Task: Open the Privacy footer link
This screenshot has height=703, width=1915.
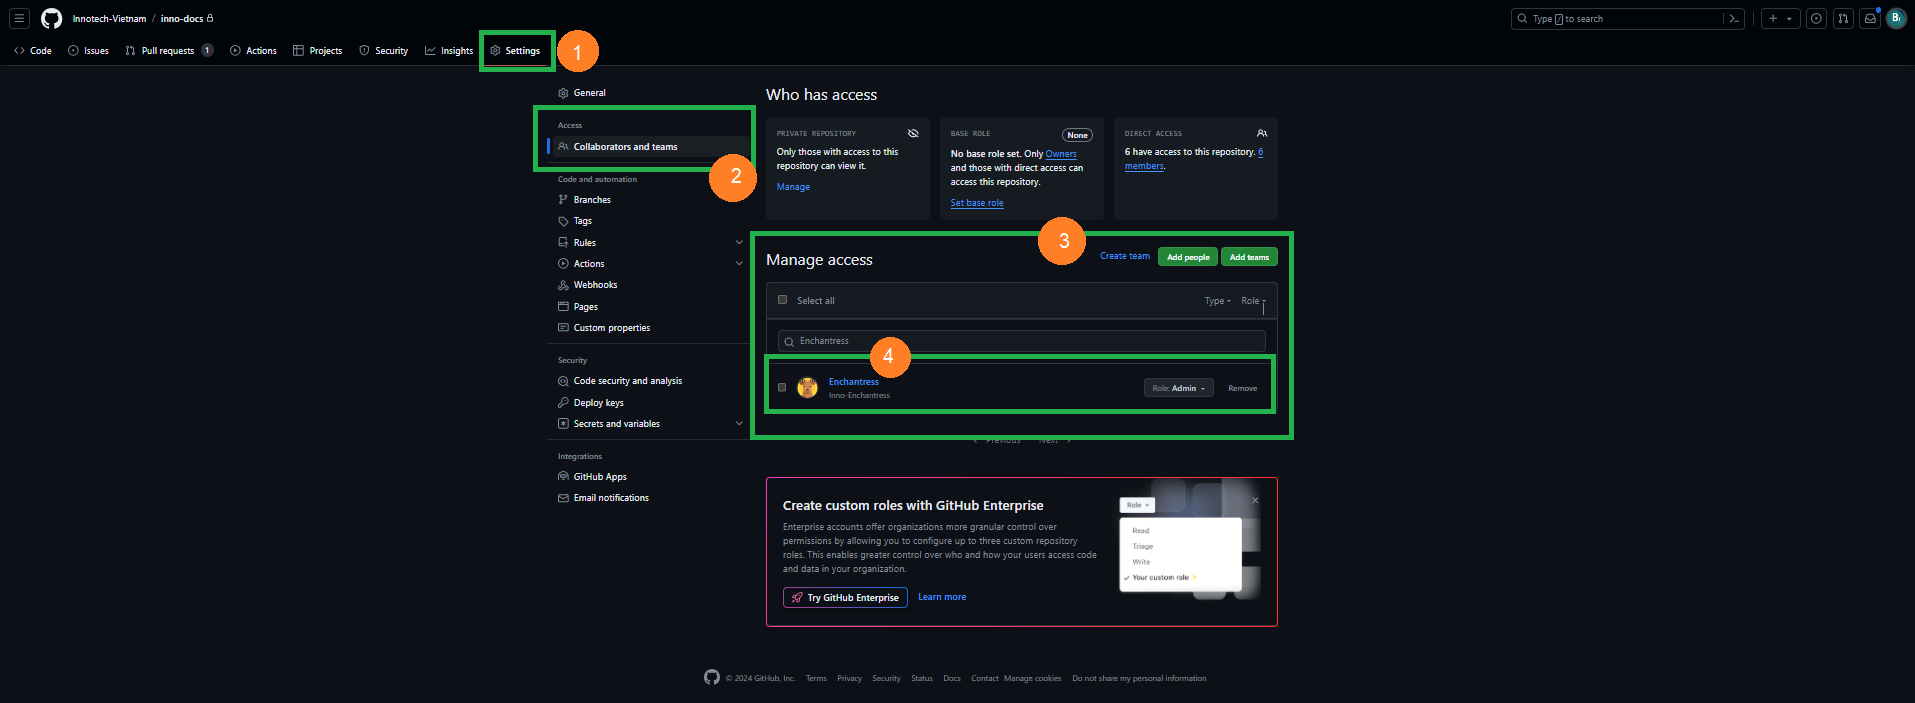Action: [849, 678]
